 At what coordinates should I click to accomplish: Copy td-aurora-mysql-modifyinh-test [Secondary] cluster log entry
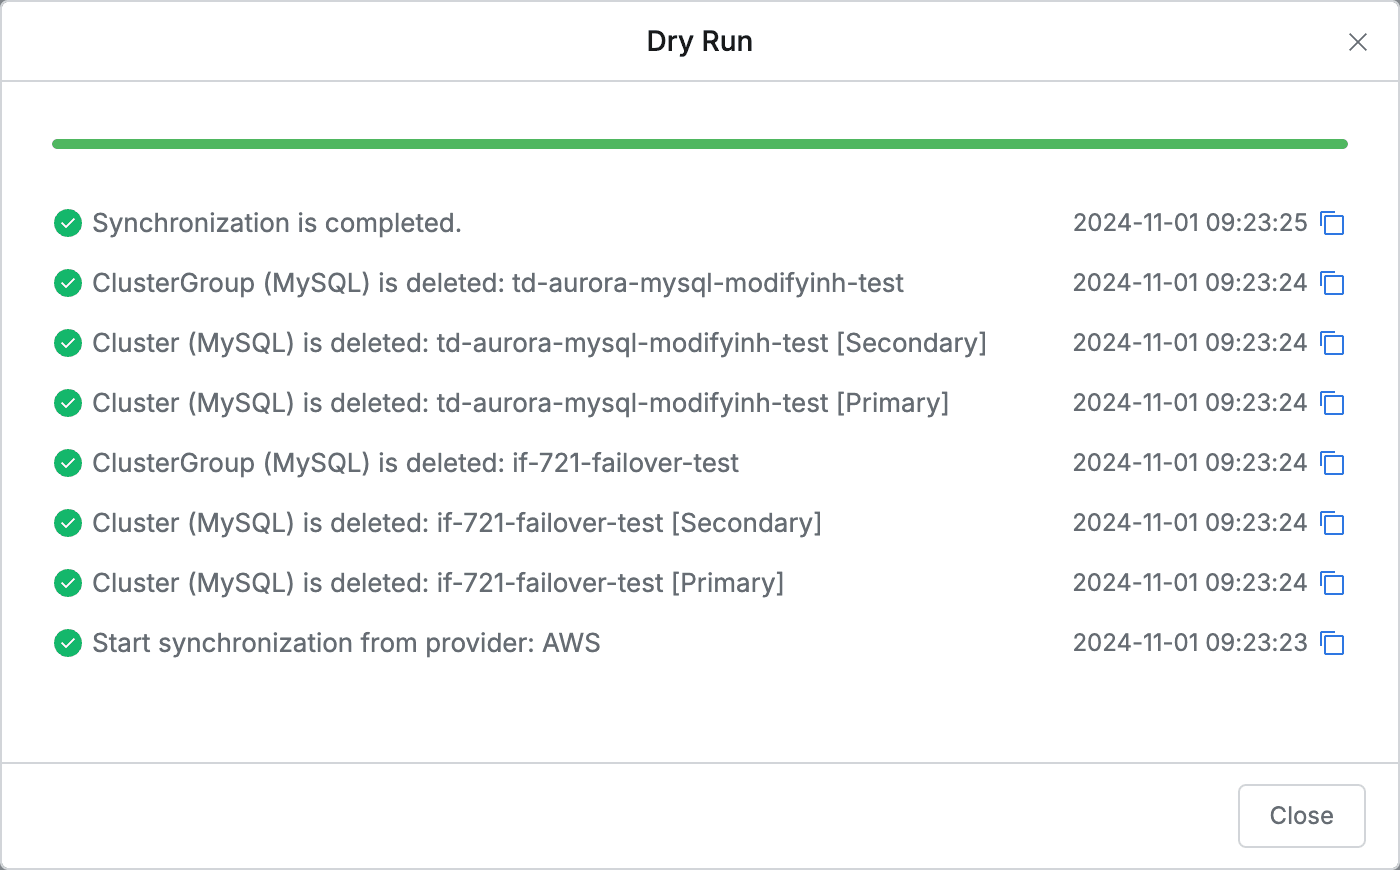tap(1332, 343)
